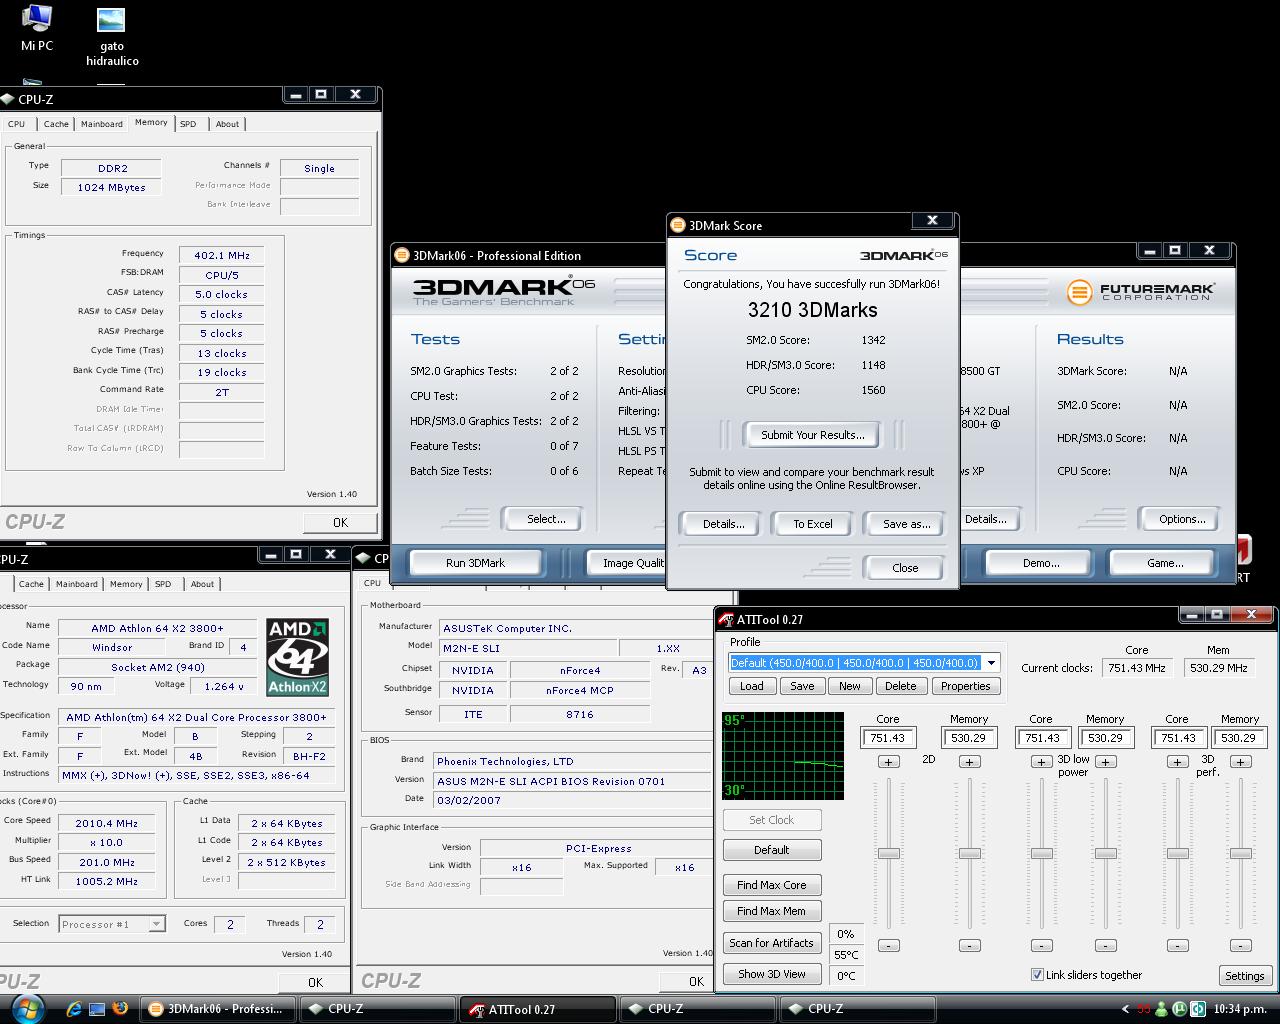This screenshot has height=1024, width=1280.
Task: Click To Excel in Score dialog
Action: (813, 524)
